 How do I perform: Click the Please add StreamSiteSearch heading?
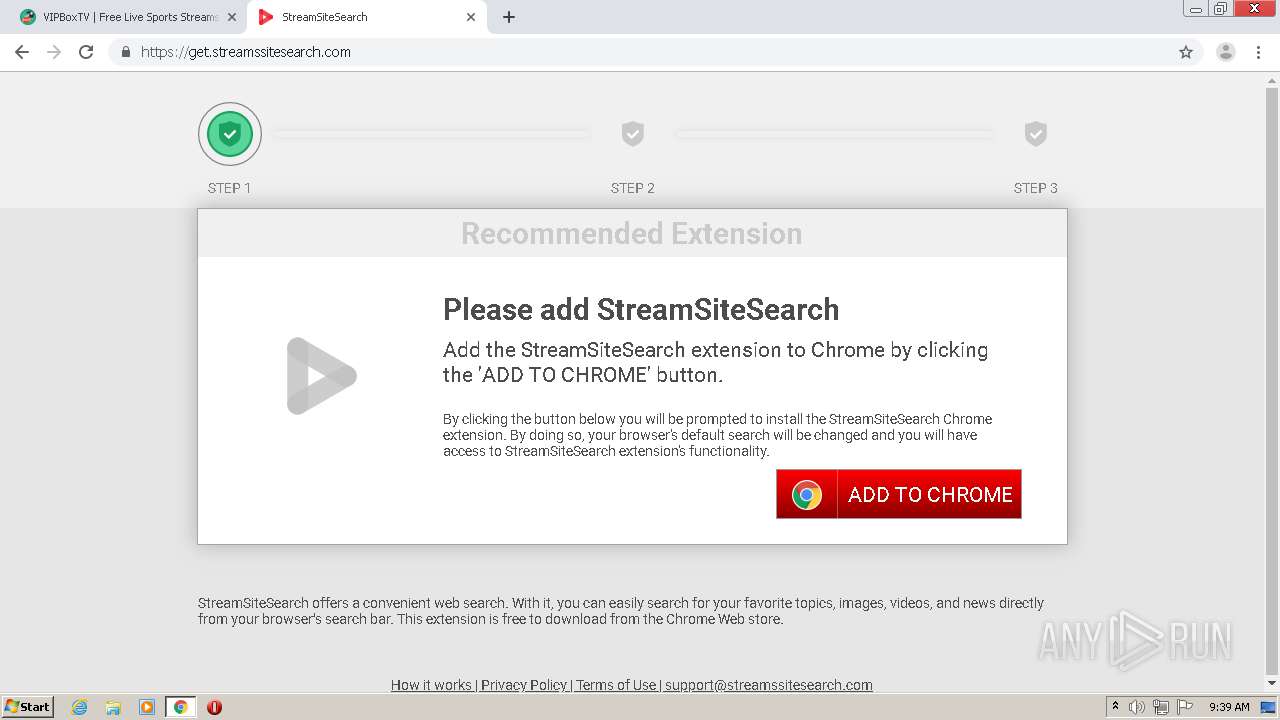click(x=641, y=309)
